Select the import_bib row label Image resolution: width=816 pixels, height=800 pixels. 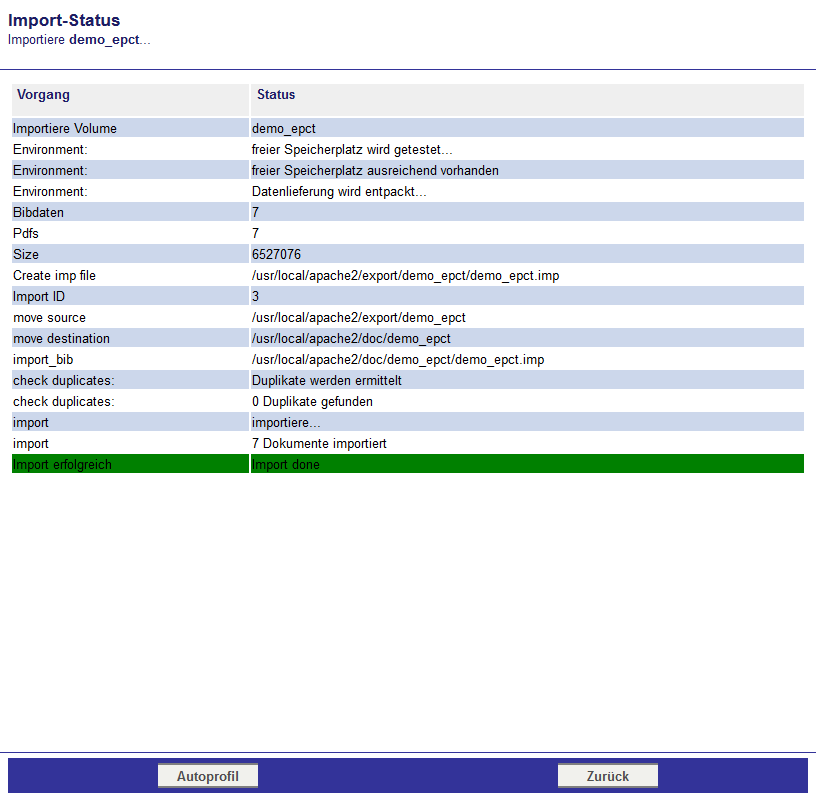coord(43,360)
